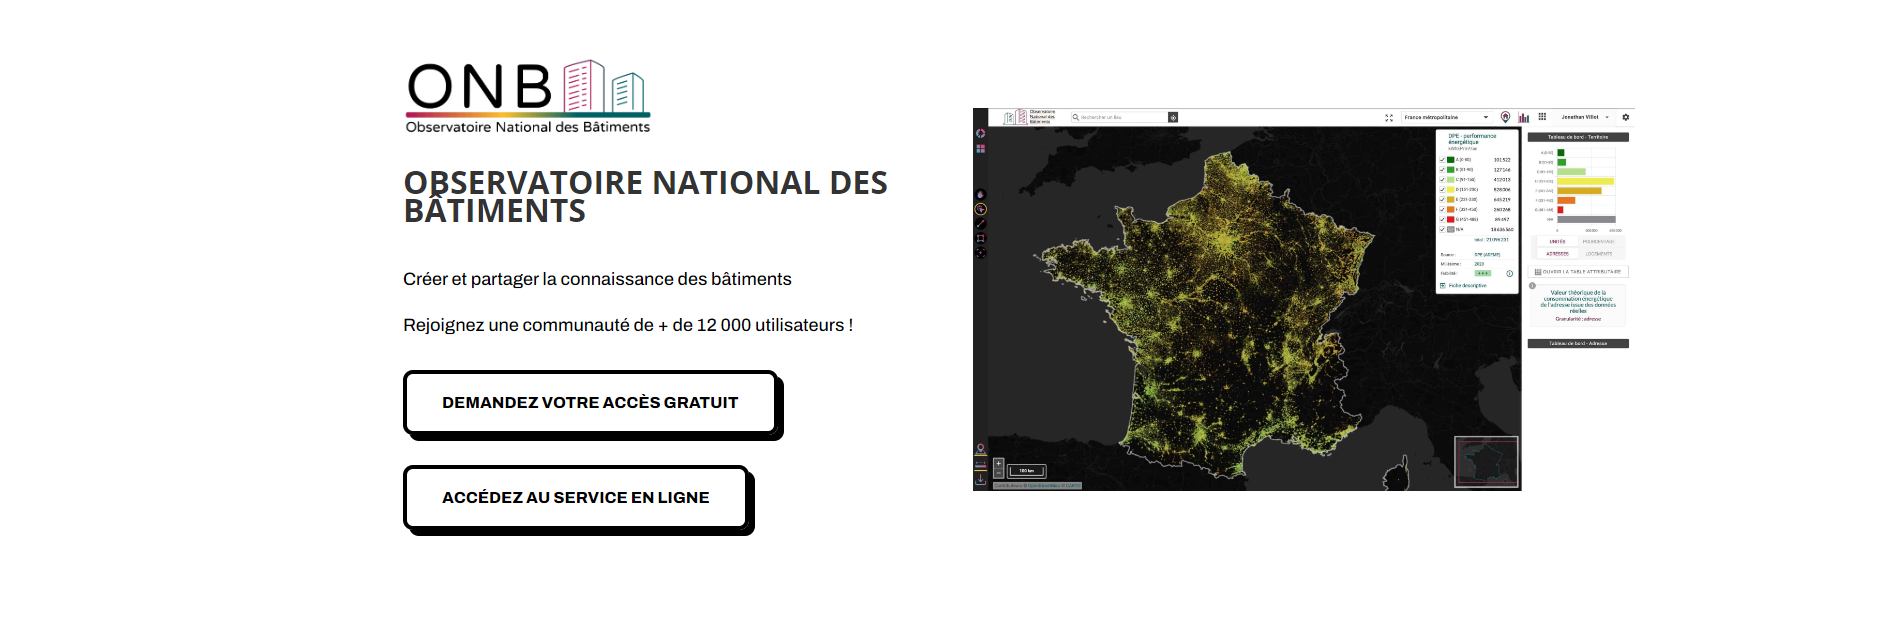Uncheck the DPE class D legend checkbox
The height and width of the screenshot is (636, 1880).
coord(1442,189)
